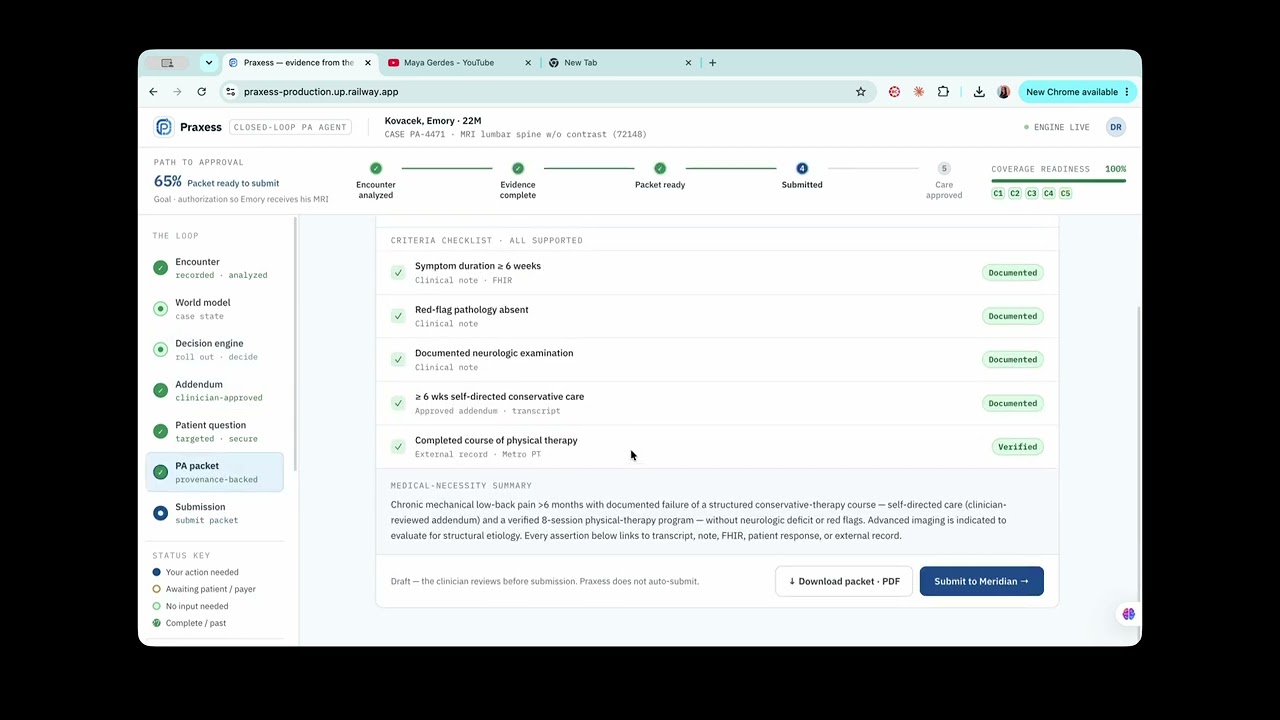This screenshot has height=720, width=1280.
Task: Select the C3 coverage chip
Action: 1032,193
